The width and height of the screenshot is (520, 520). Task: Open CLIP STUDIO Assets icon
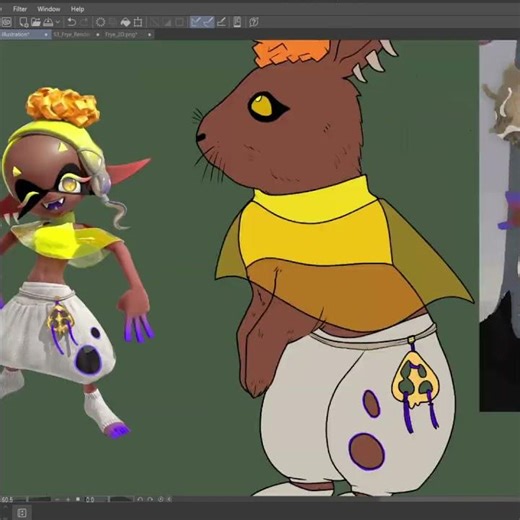pyautogui.click(x=237, y=22)
